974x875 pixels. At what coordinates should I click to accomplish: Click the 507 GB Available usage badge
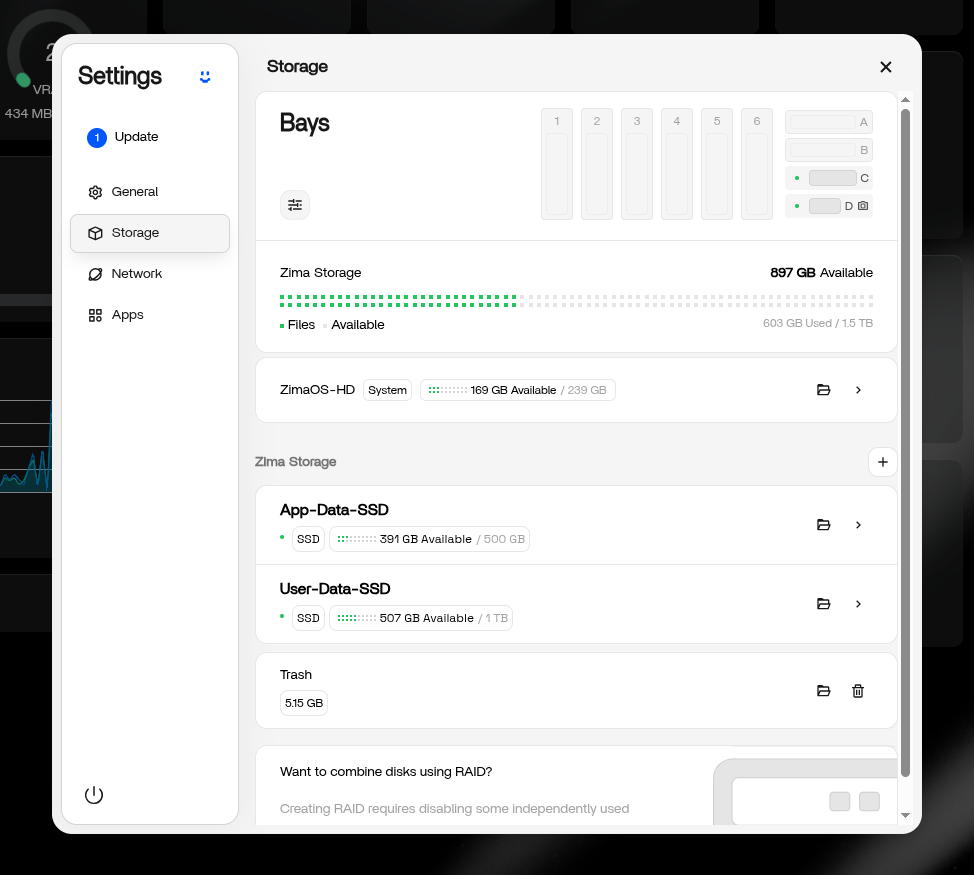pos(421,618)
